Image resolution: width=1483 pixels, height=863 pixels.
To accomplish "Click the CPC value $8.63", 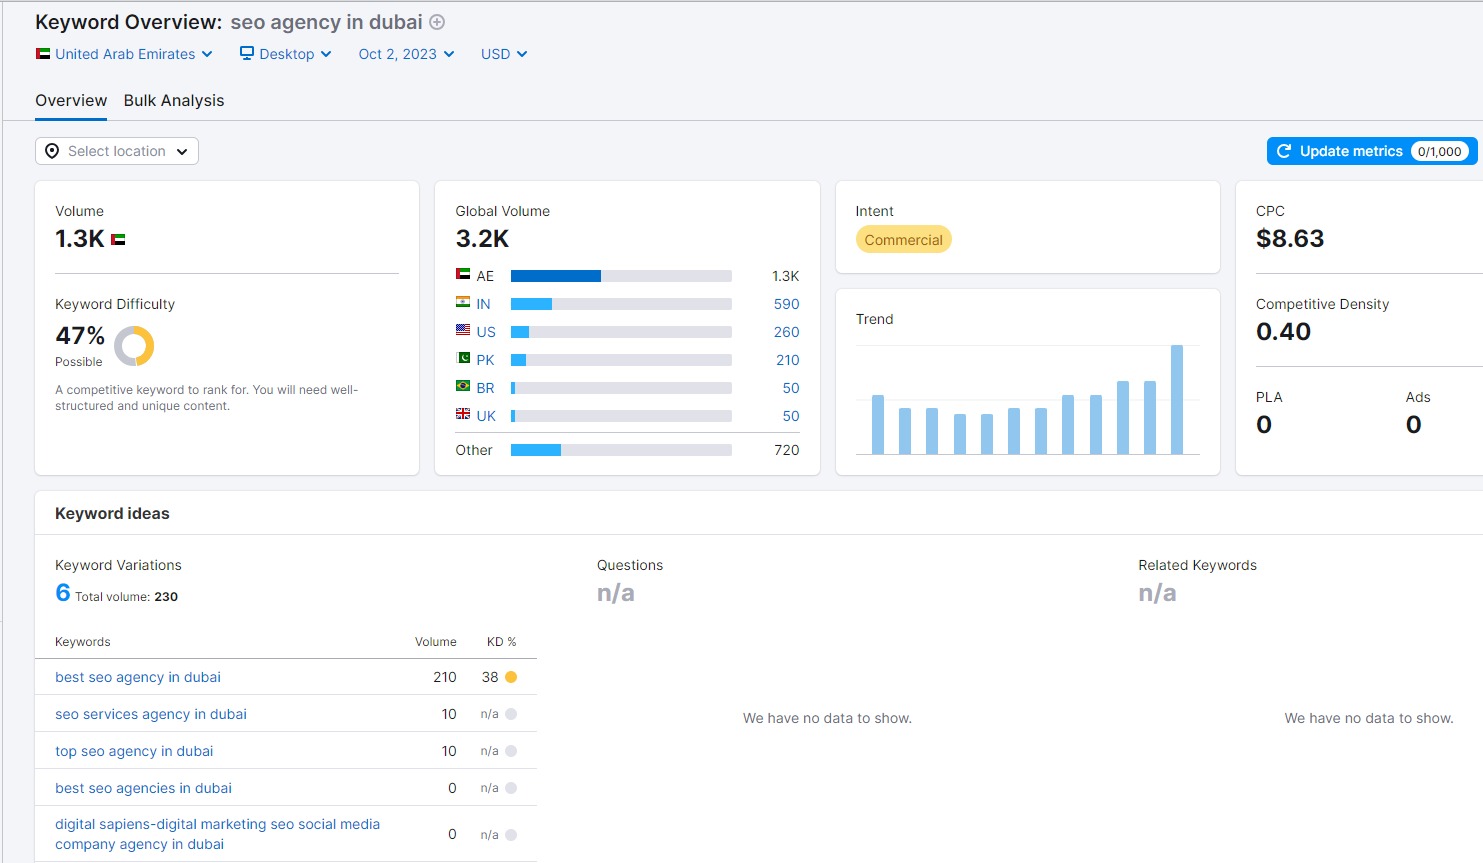I will (1290, 239).
